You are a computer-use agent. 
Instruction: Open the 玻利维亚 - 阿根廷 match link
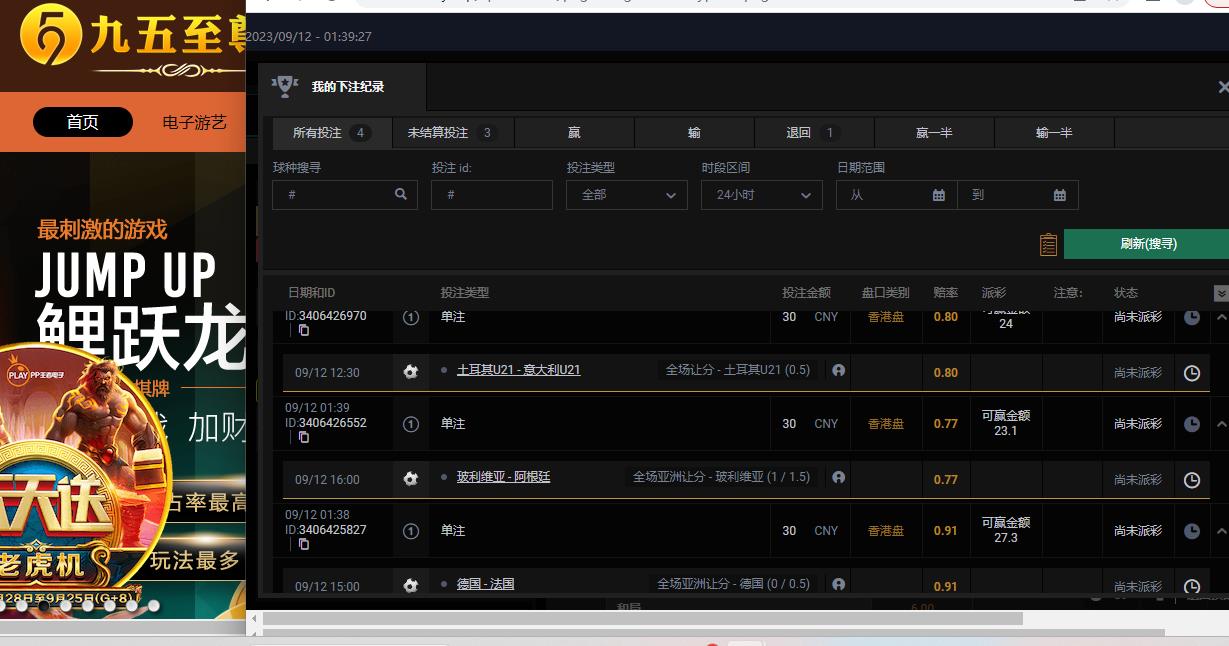[x=503, y=477]
